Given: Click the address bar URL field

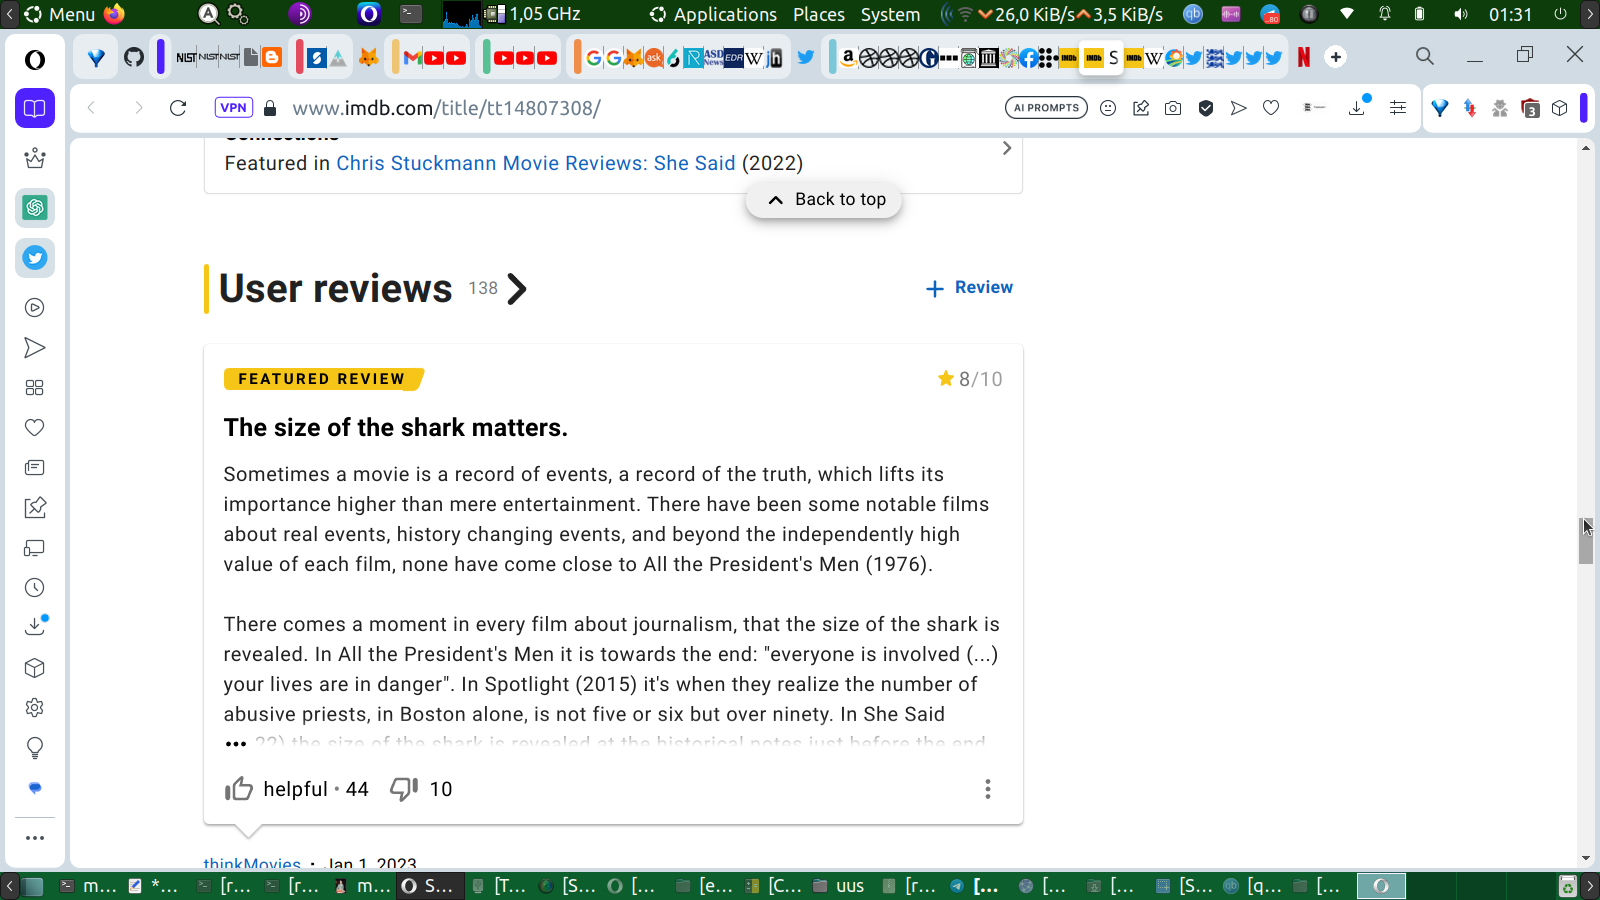Looking at the screenshot, I should tap(640, 108).
